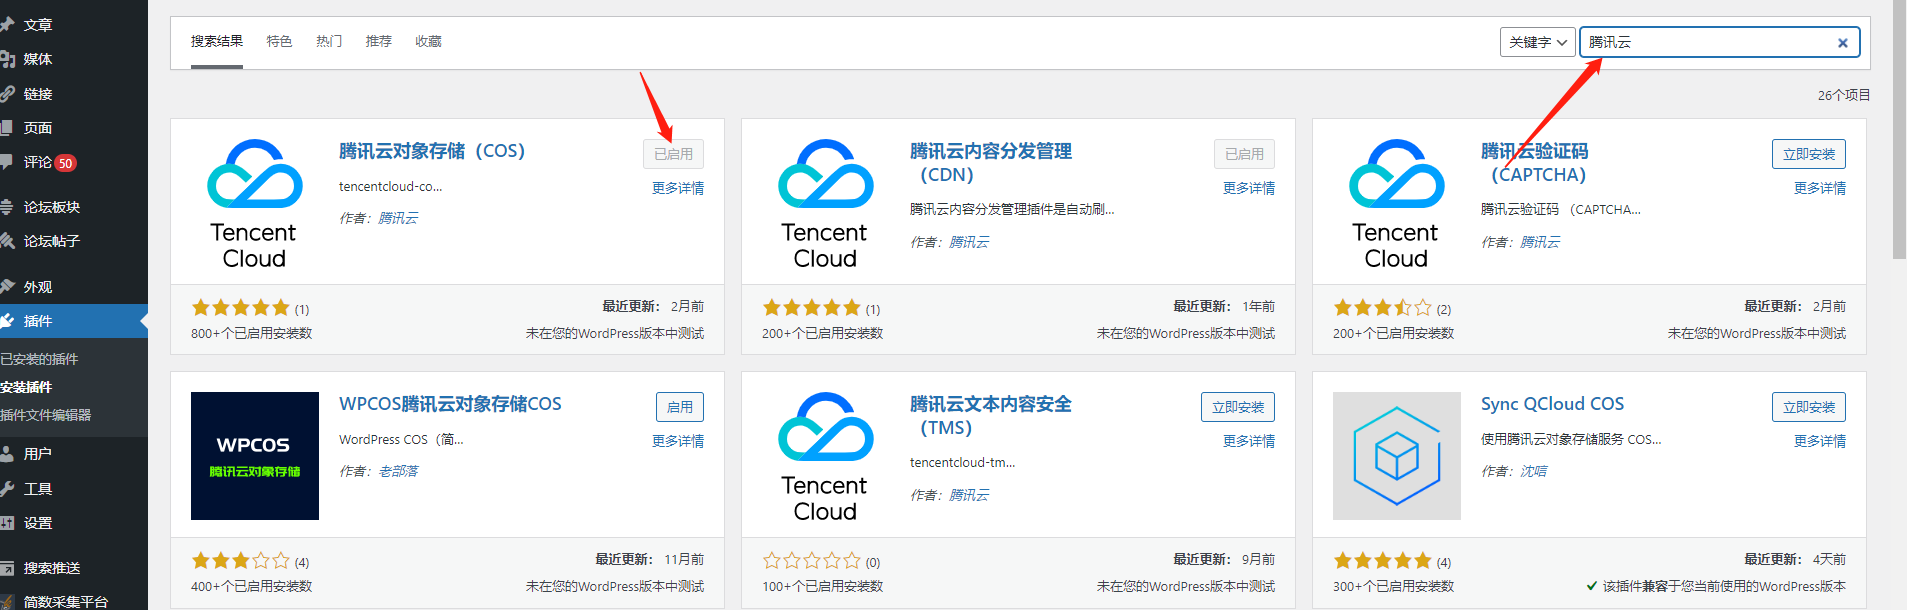Open 设置 (Settings) in the sidebar

(38, 523)
